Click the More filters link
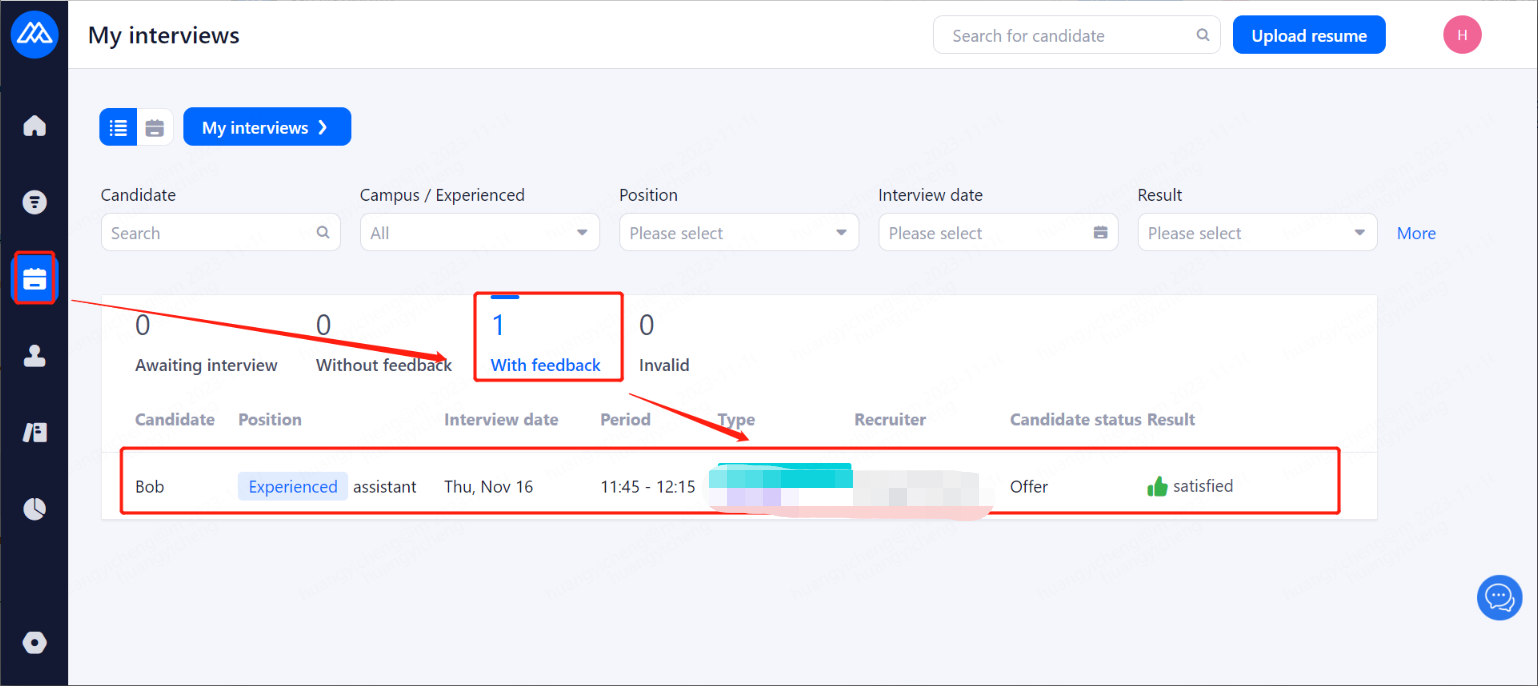1538x686 pixels. (x=1416, y=233)
